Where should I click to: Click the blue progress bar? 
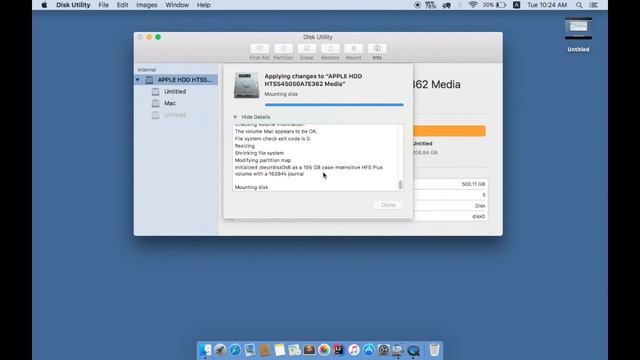click(x=334, y=105)
